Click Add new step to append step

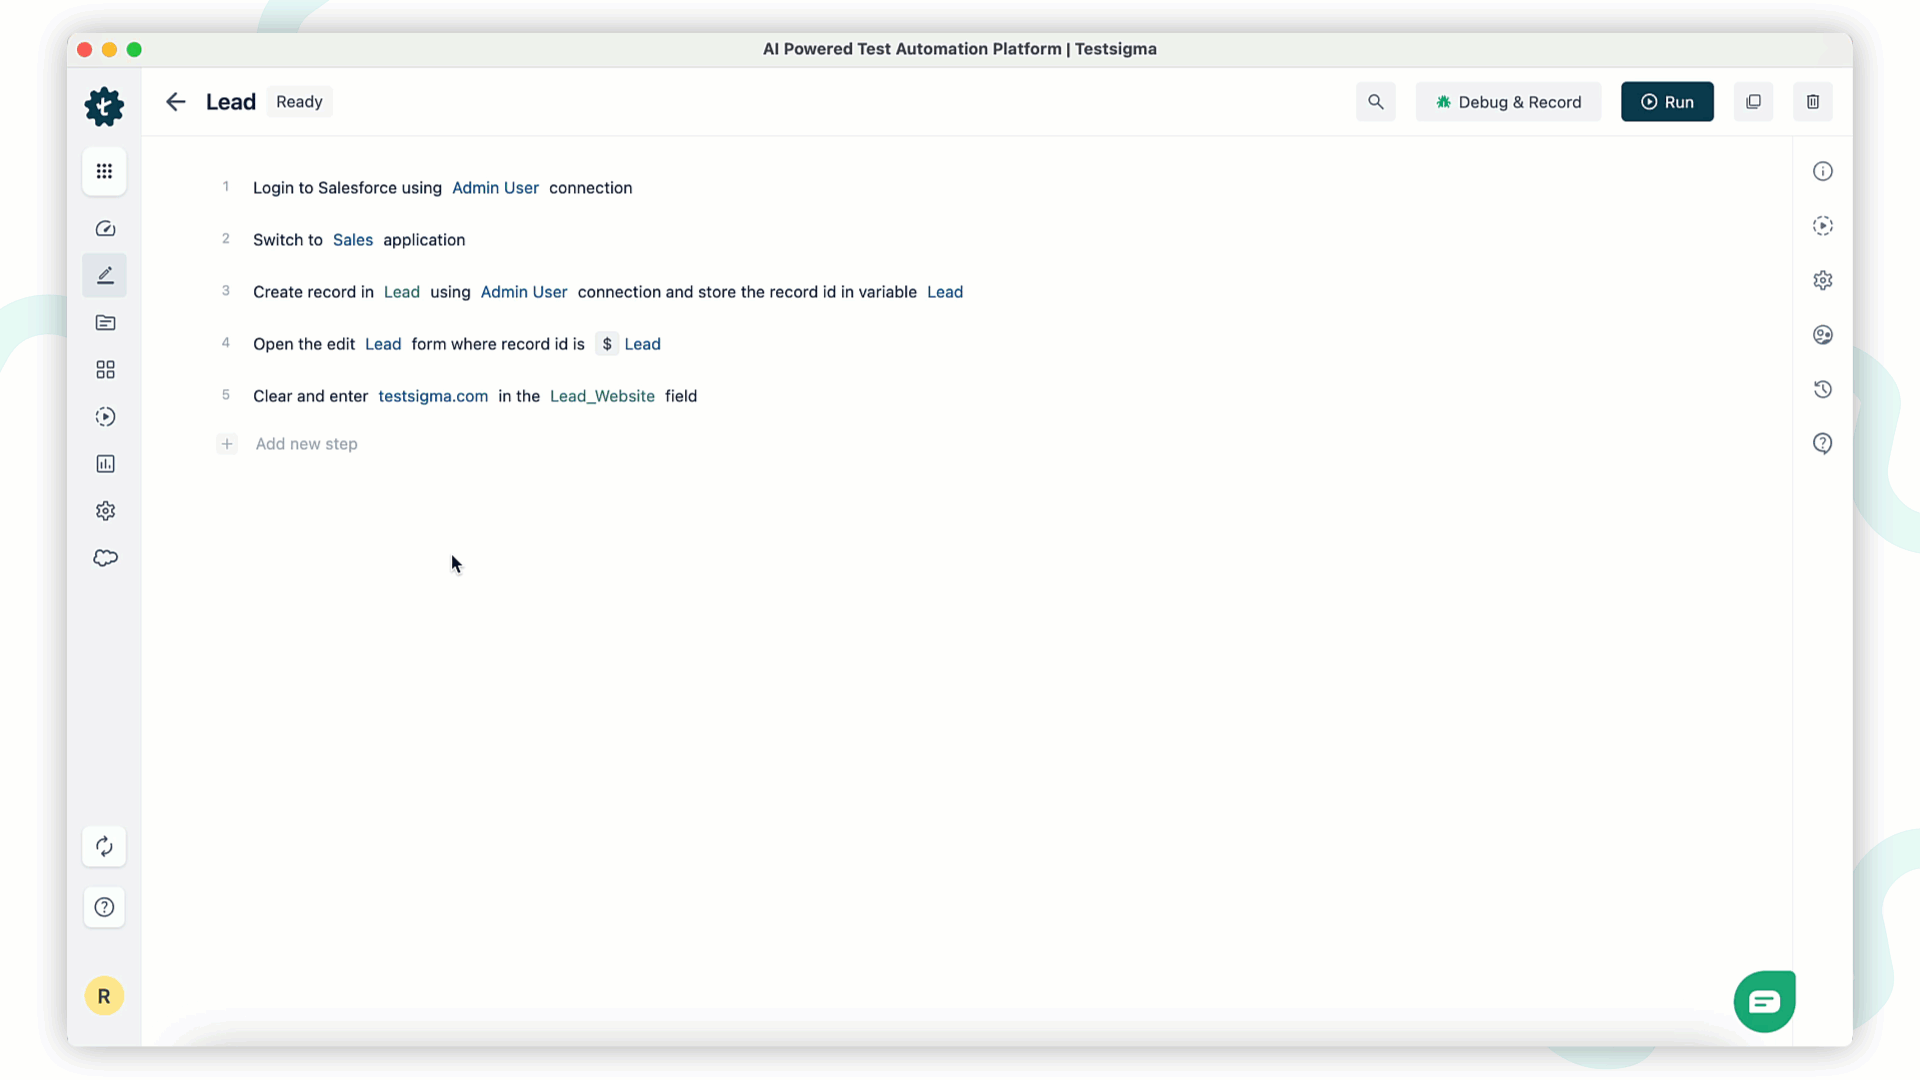coord(306,443)
